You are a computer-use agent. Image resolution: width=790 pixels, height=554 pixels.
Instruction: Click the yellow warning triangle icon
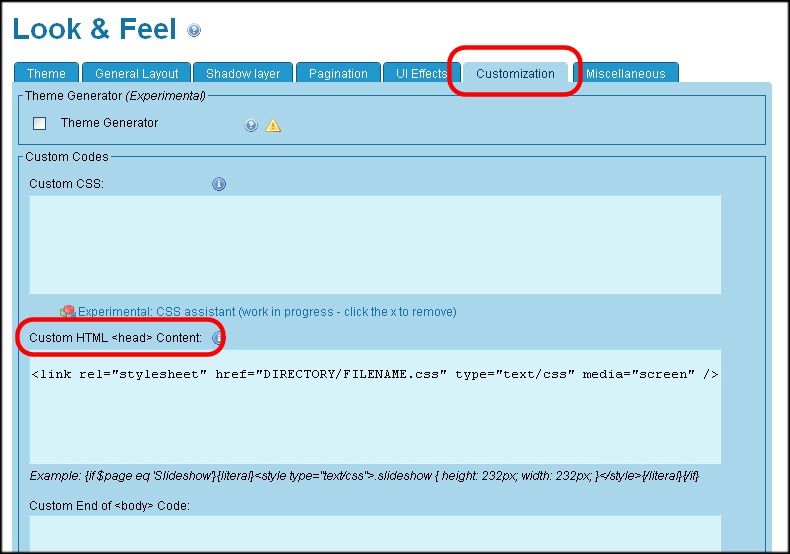[273, 125]
